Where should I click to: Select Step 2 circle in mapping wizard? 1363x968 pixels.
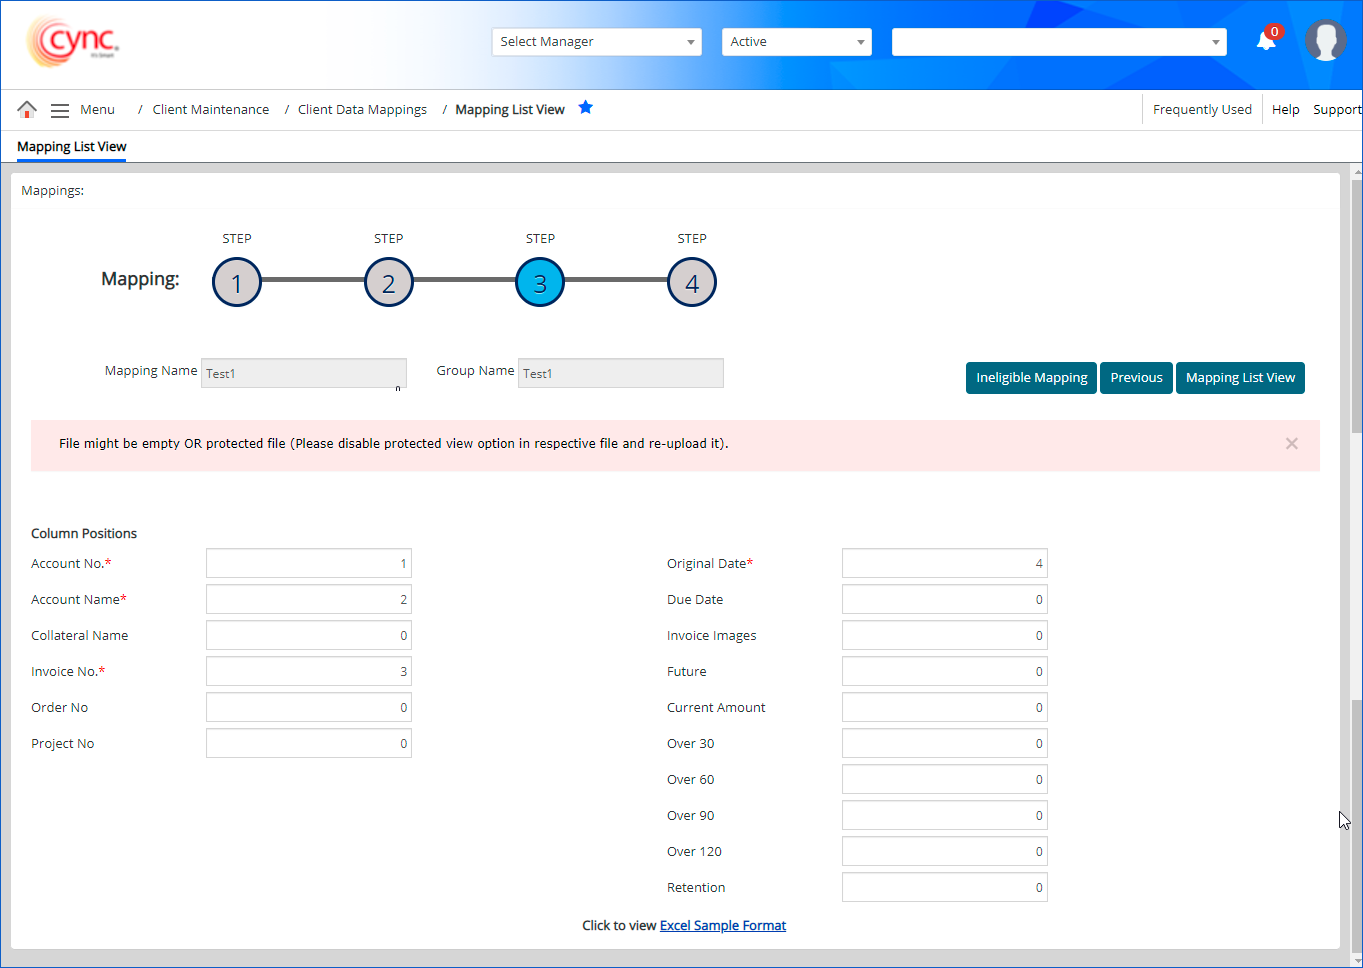389,283
